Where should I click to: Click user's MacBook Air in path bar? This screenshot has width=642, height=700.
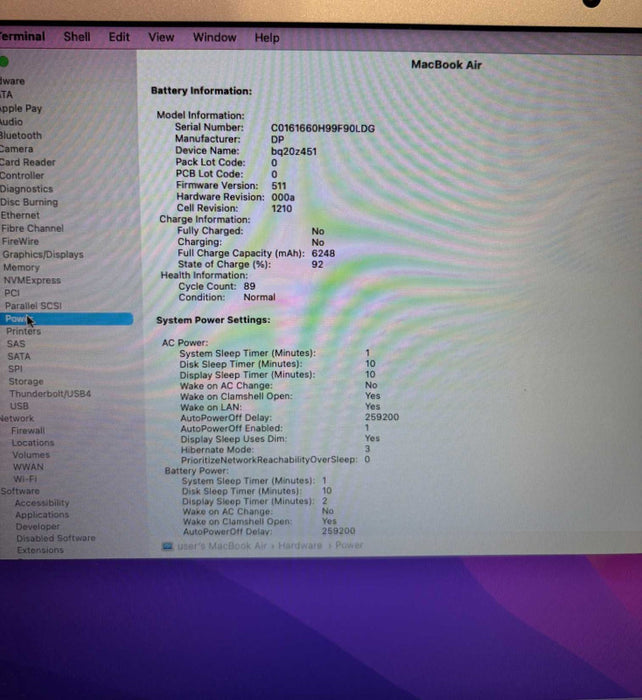tap(221, 546)
